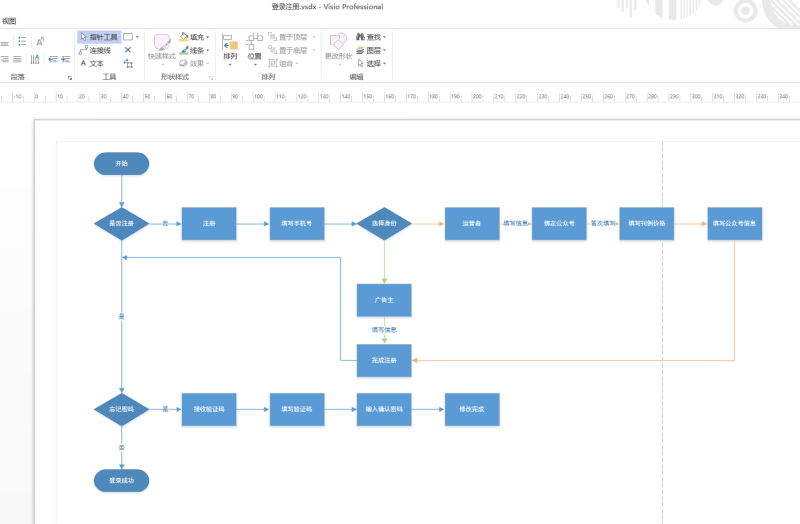This screenshot has width=800, height=524.
Task: Click the decrease indent icon
Action: pyautogui.click(x=52, y=59)
